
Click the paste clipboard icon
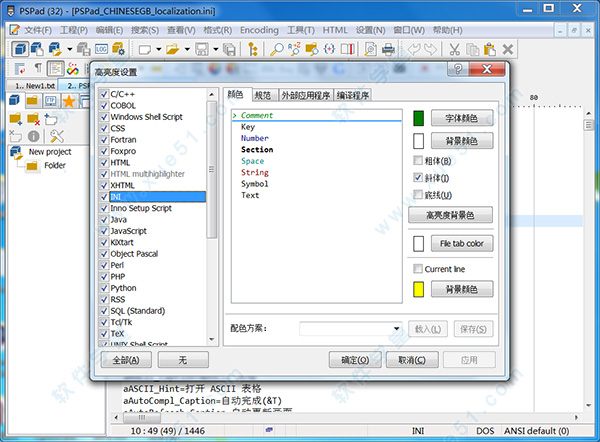click(490, 49)
